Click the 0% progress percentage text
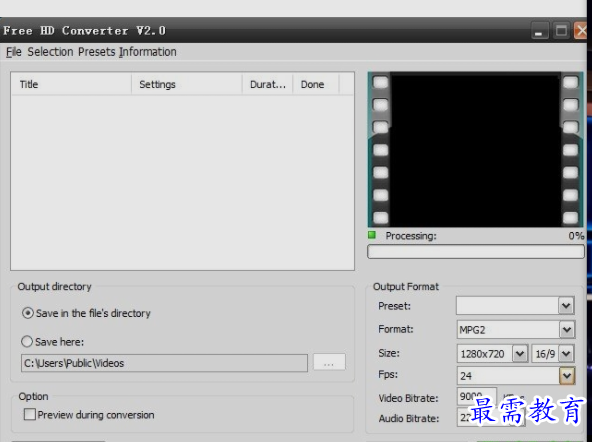The width and height of the screenshot is (592, 442). (x=576, y=236)
